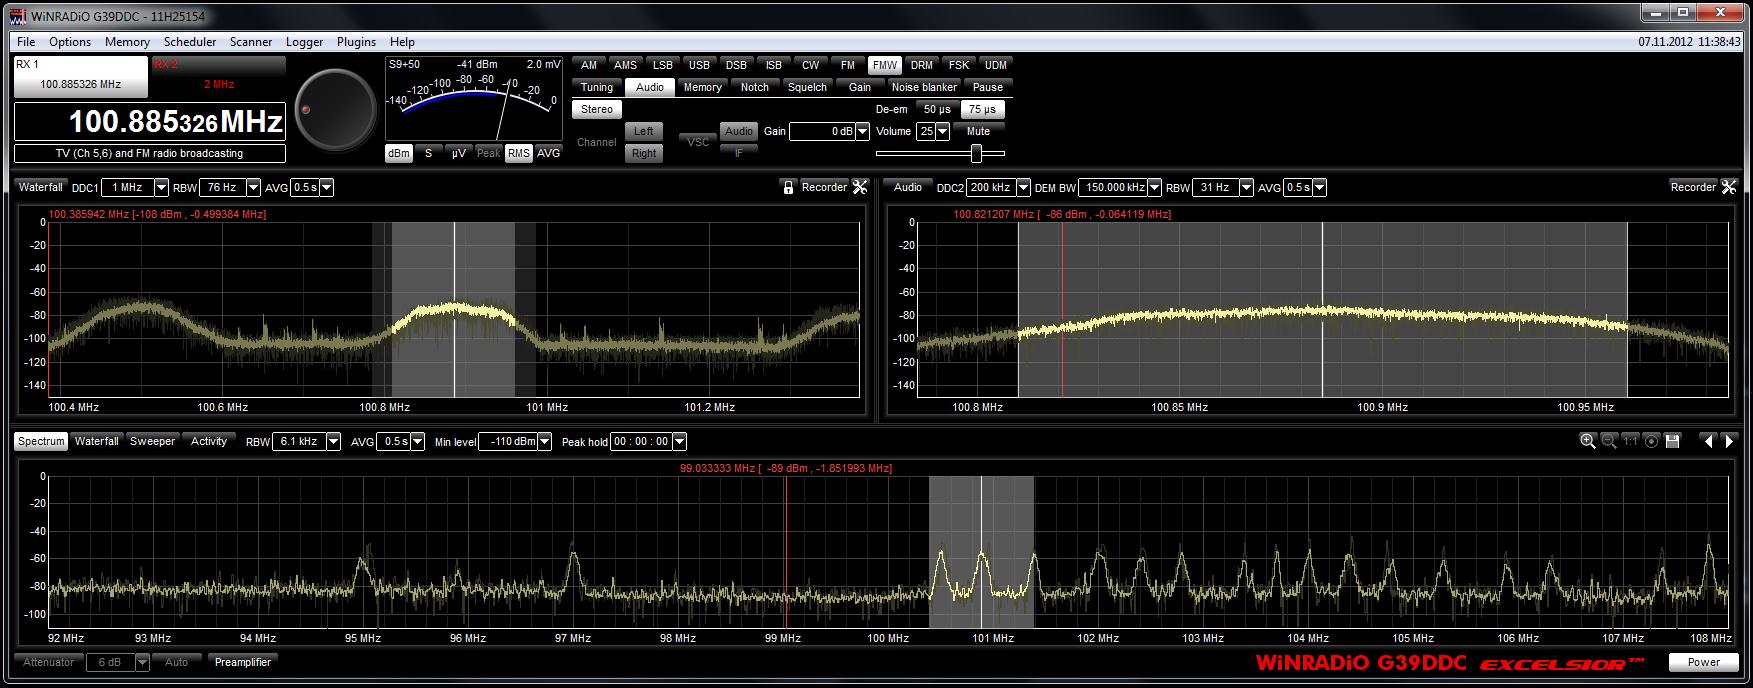The image size is (1753, 688).
Task: Select LSB demodulation mode
Action: coord(663,65)
